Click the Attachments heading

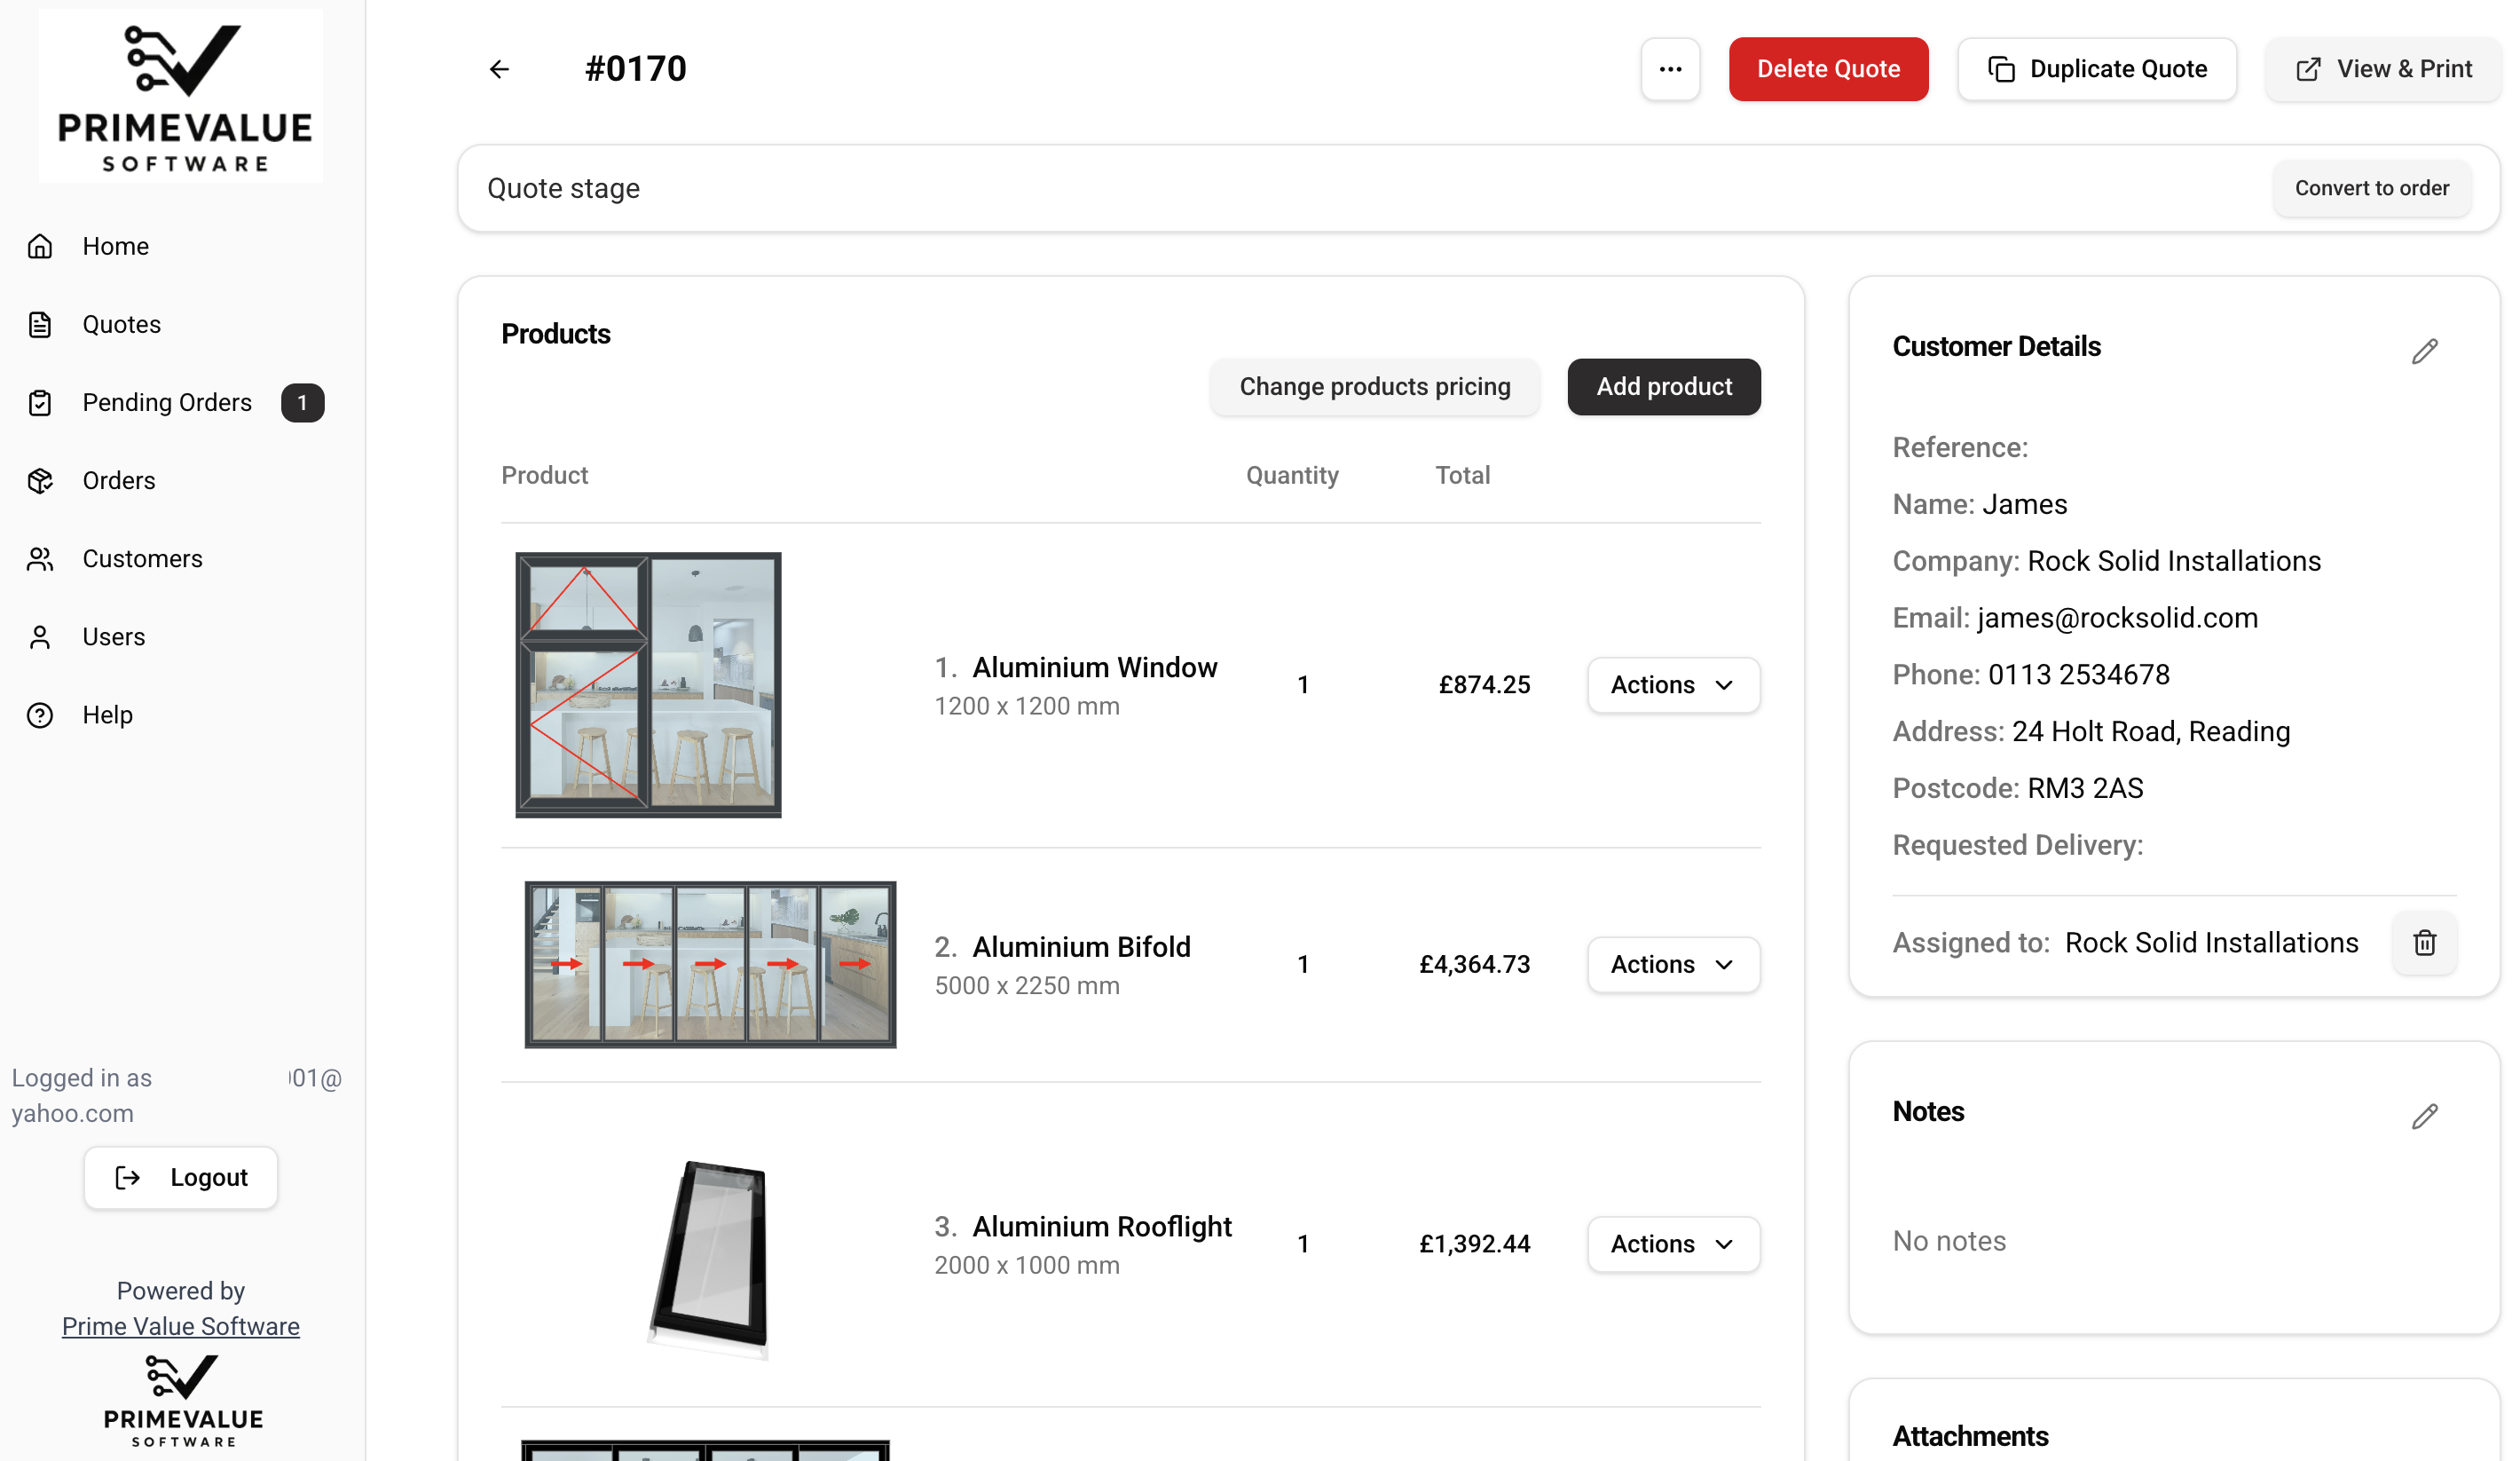1970,1437
